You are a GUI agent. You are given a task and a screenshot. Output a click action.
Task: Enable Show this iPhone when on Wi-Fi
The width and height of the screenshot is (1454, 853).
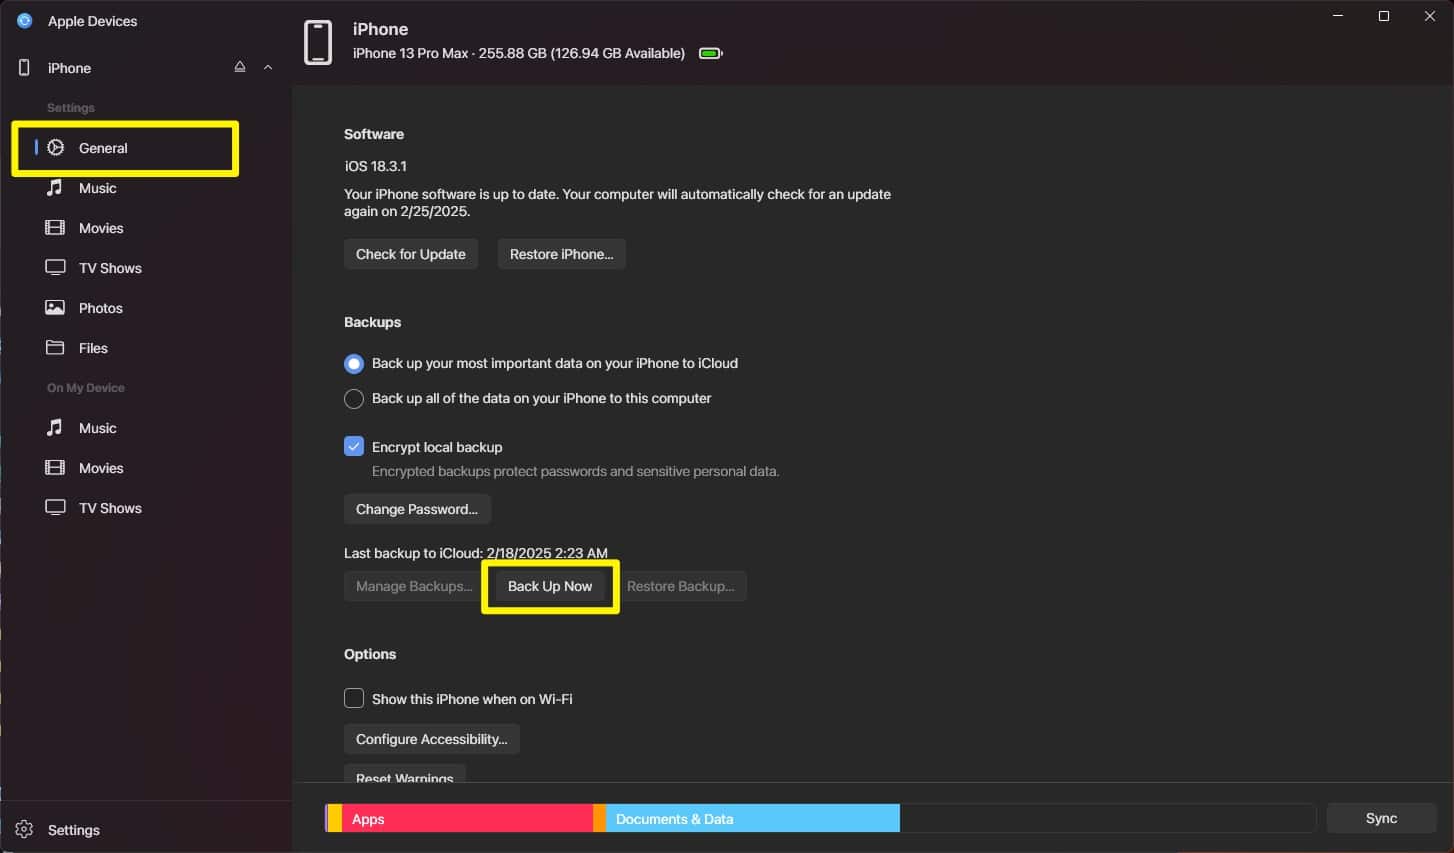tap(354, 699)
